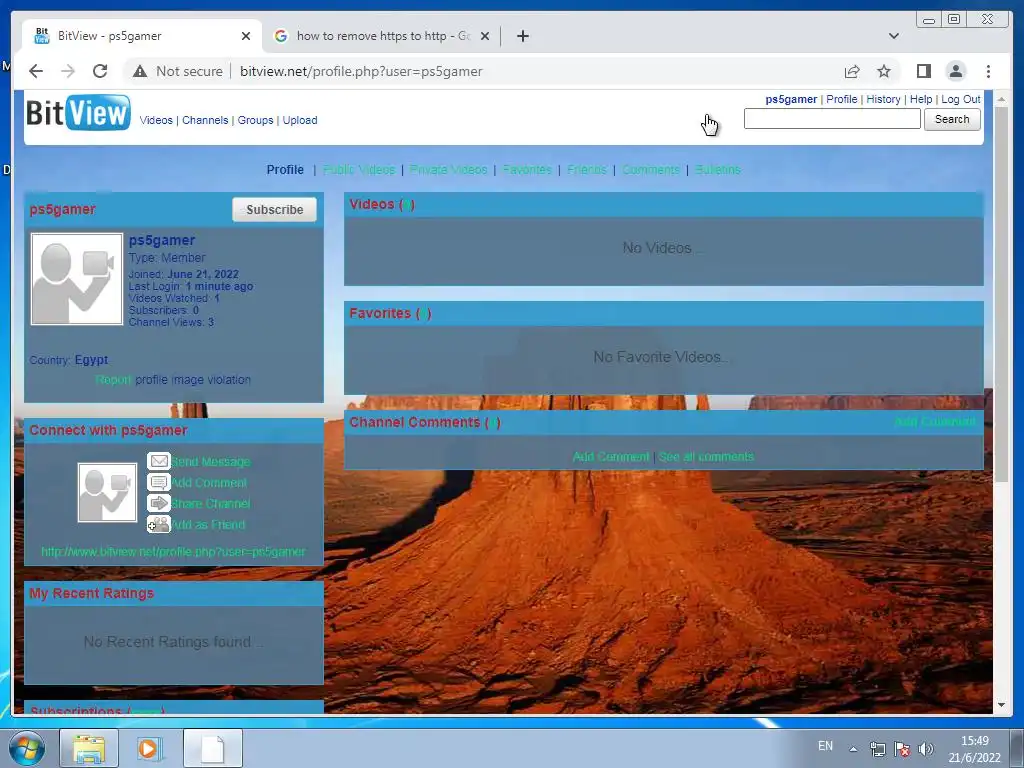
Task: Open the History link
Action: coord(883,99)
